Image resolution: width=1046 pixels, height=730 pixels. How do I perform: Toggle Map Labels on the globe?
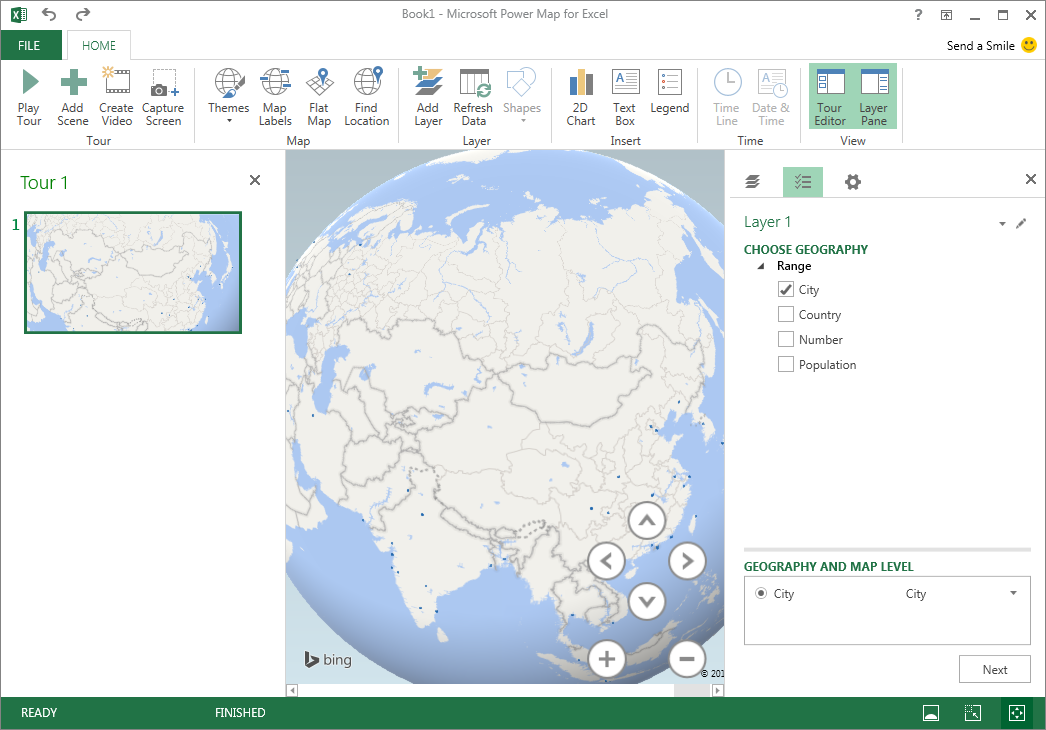click(x=275, y=97)
